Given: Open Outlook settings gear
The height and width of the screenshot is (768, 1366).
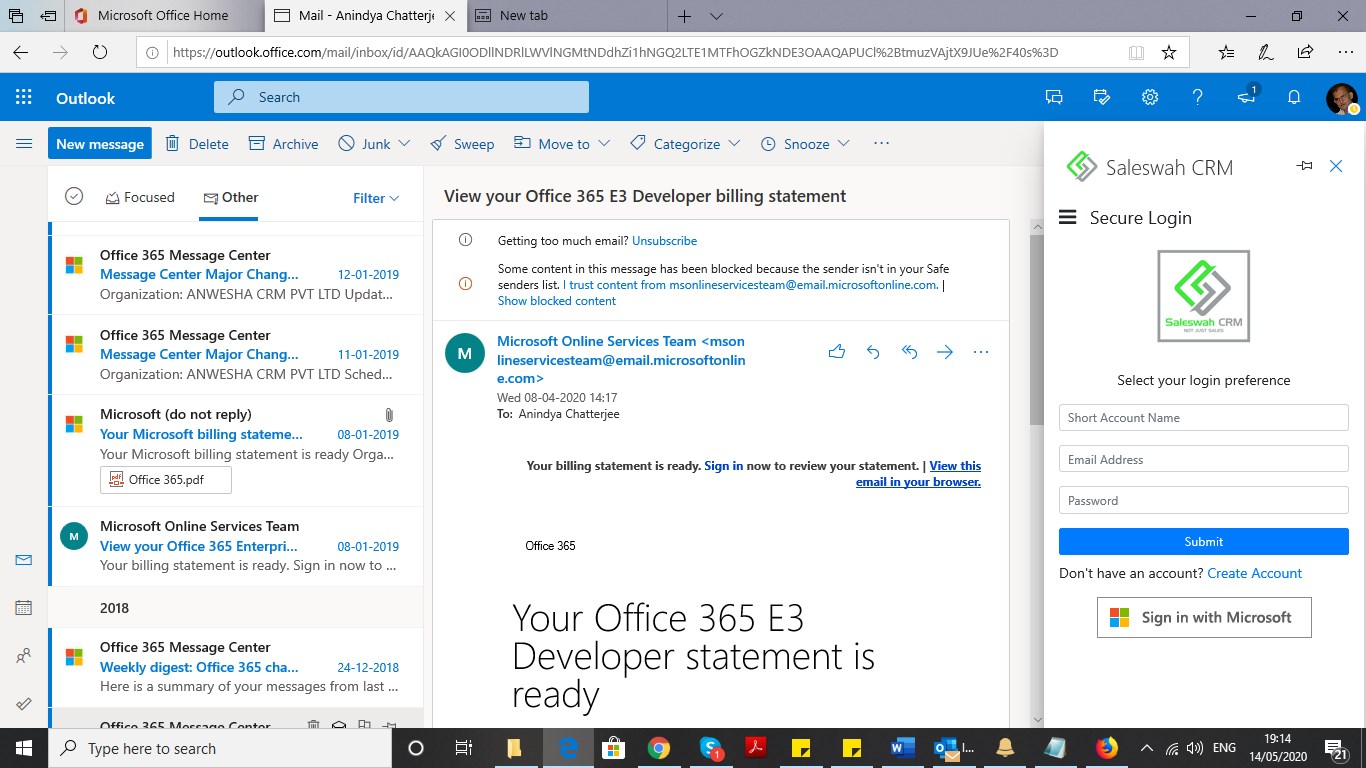Looking at the screenshot, I should [x=1150, y=97].
